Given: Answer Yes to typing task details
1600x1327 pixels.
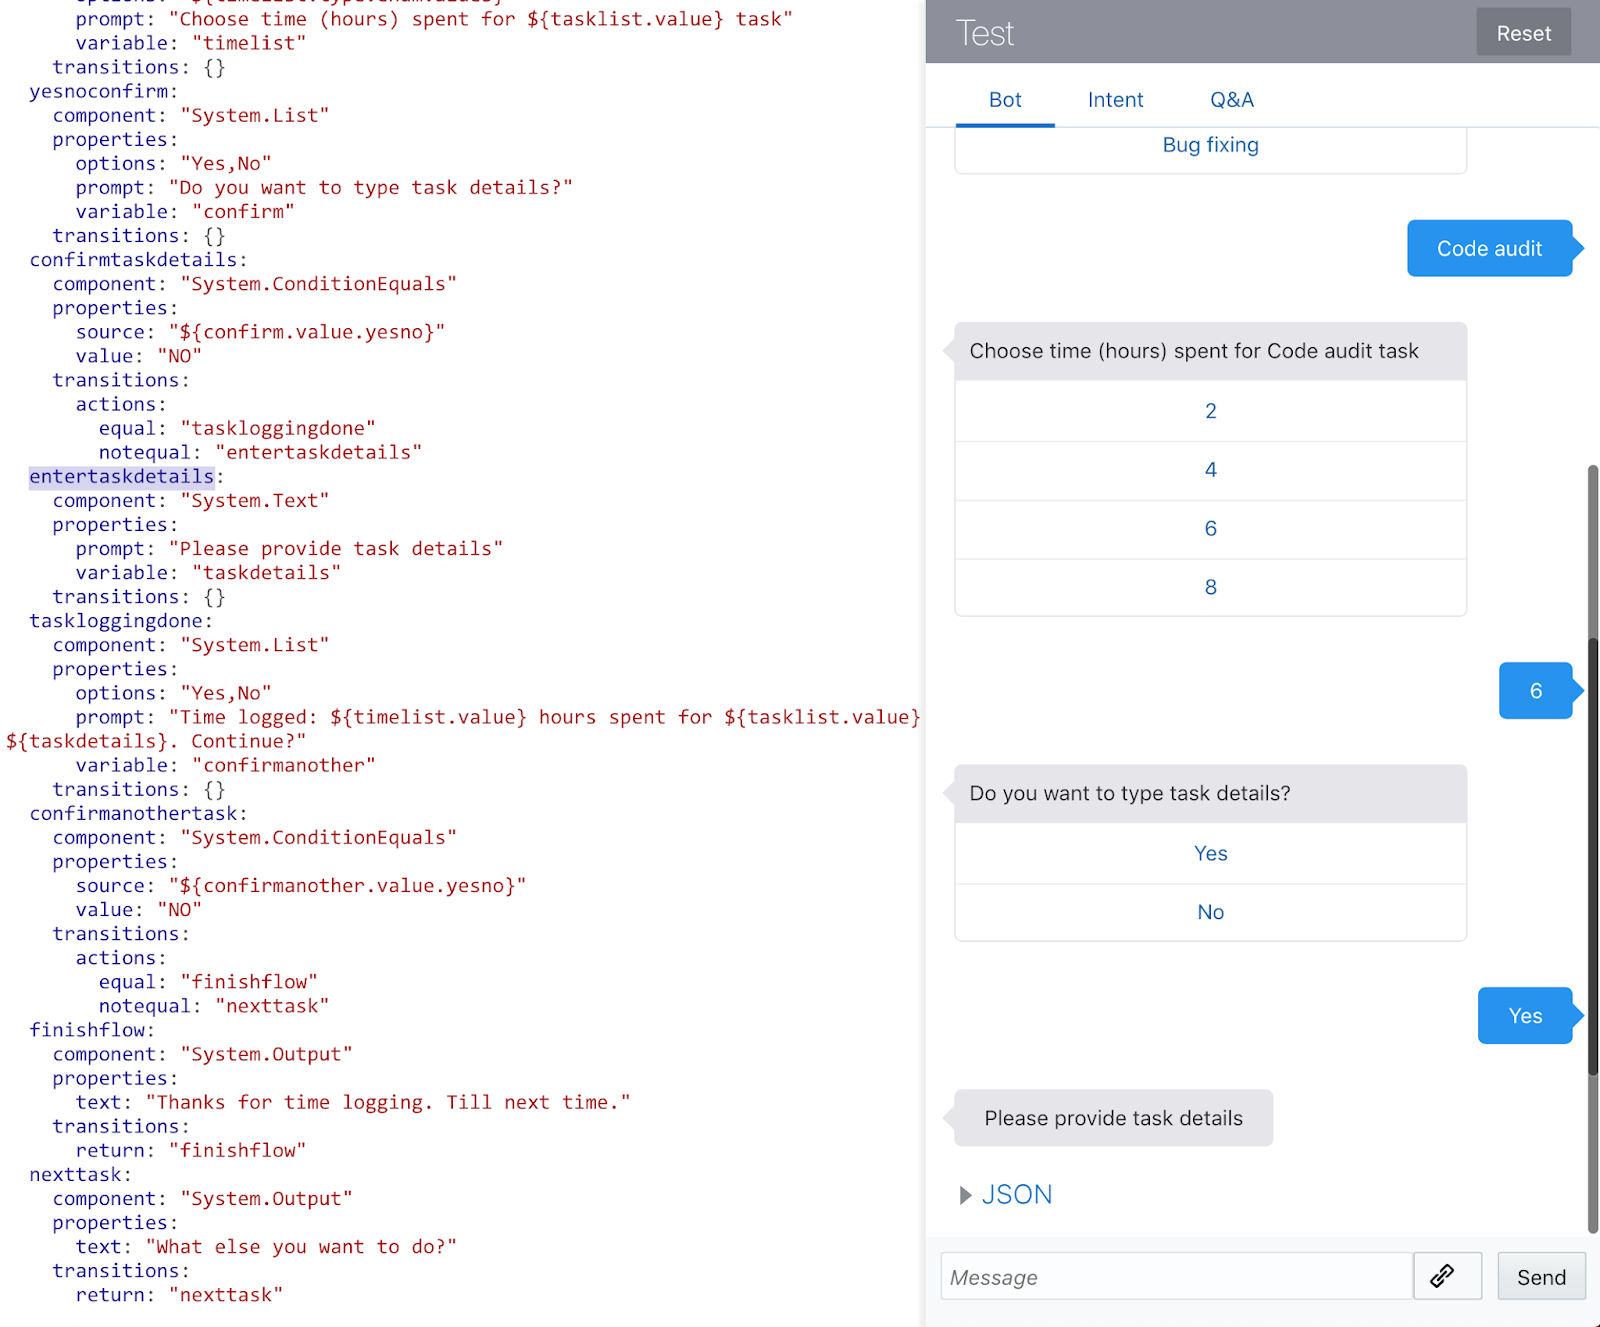Looking at the screenshot, I should 1210,853.
